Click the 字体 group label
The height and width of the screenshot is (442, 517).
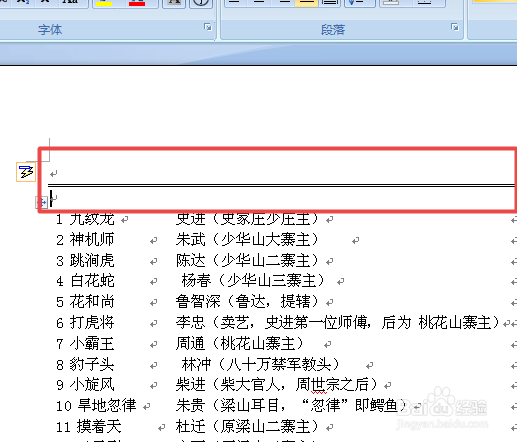tap(50, 30)
